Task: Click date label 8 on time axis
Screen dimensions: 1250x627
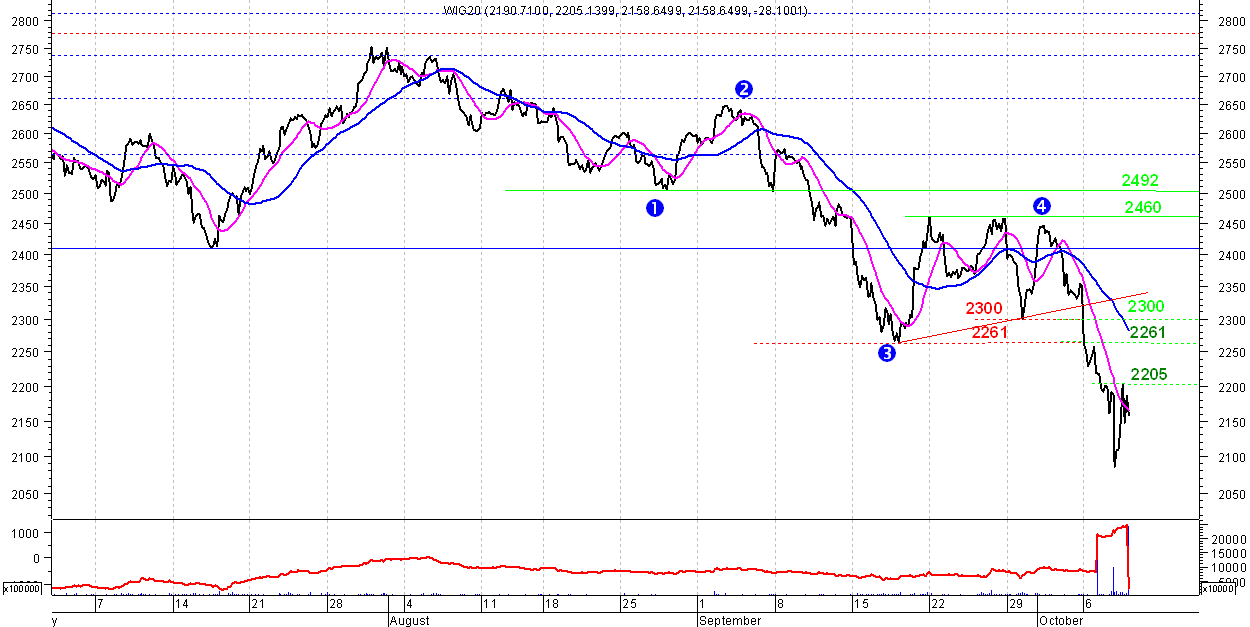Action: click(779, 605)
